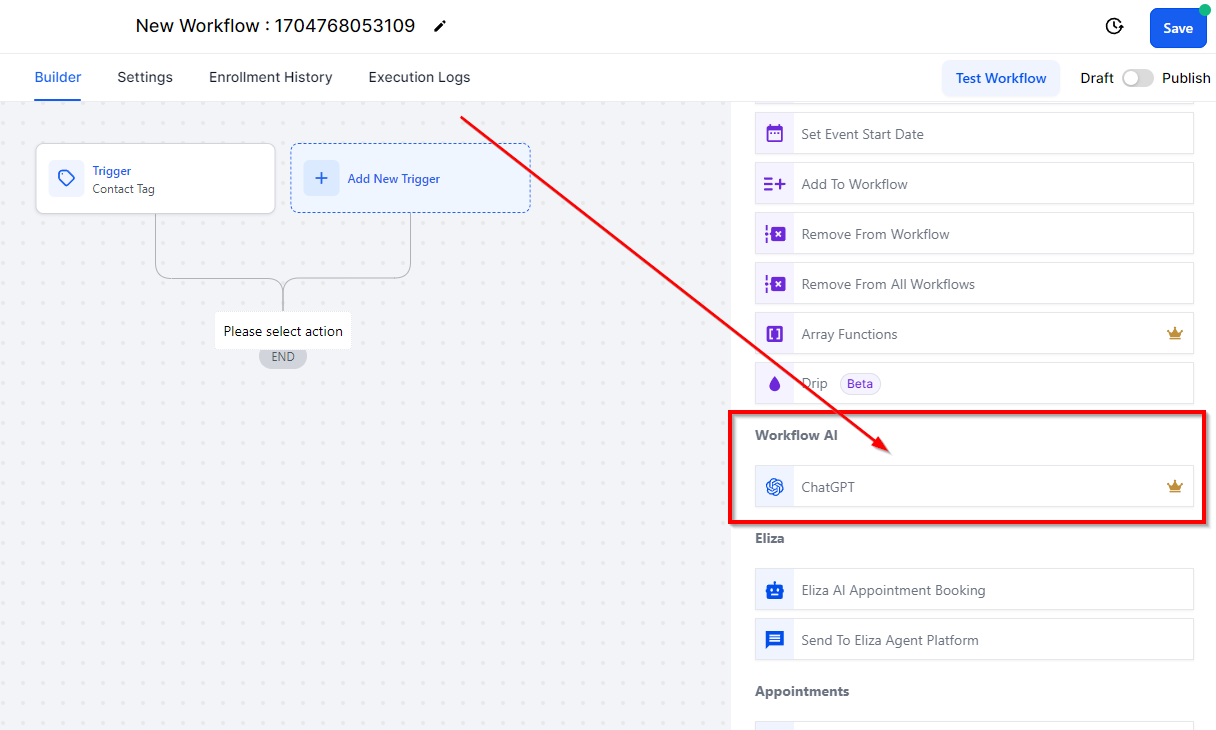Click the ChatGPT logo icon
The width and height of the screenshot is (1216, 730).
click(x=775, y=487)
